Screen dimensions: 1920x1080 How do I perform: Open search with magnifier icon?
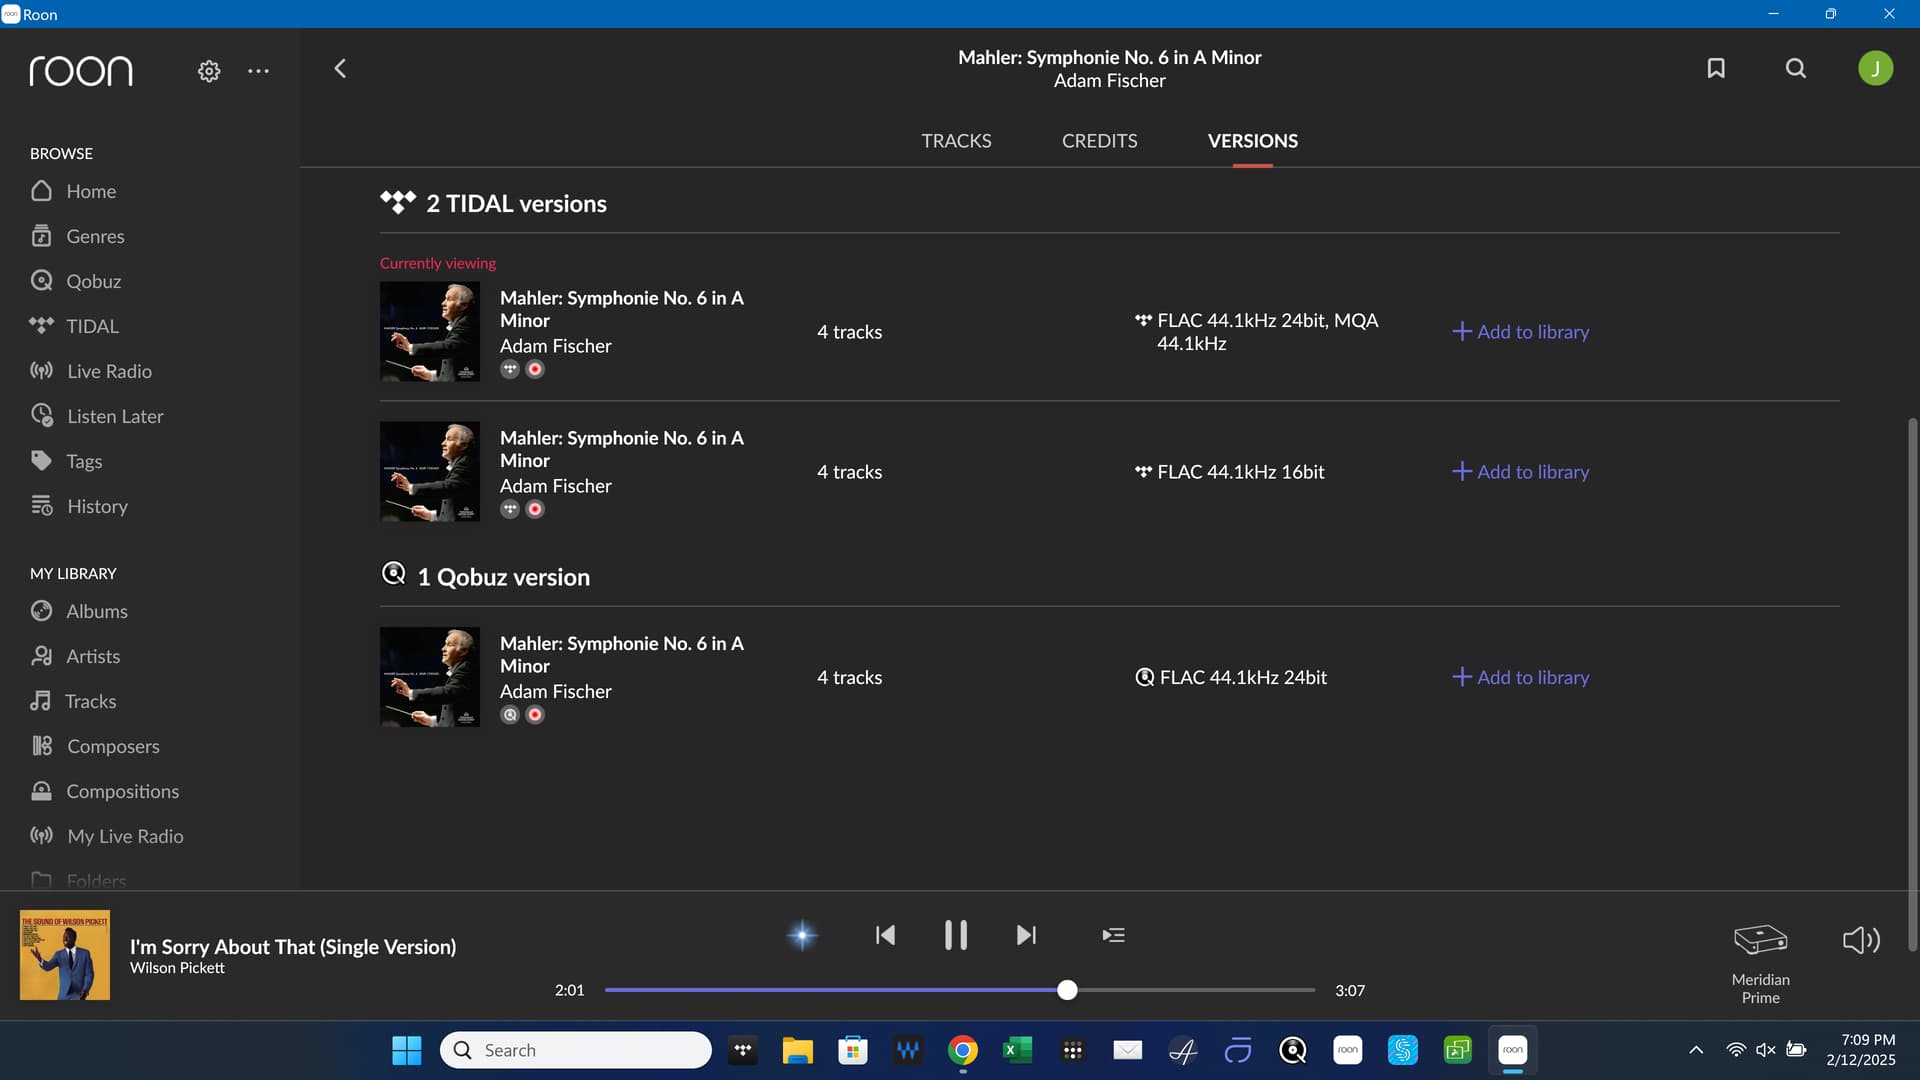coord(1796,68)
